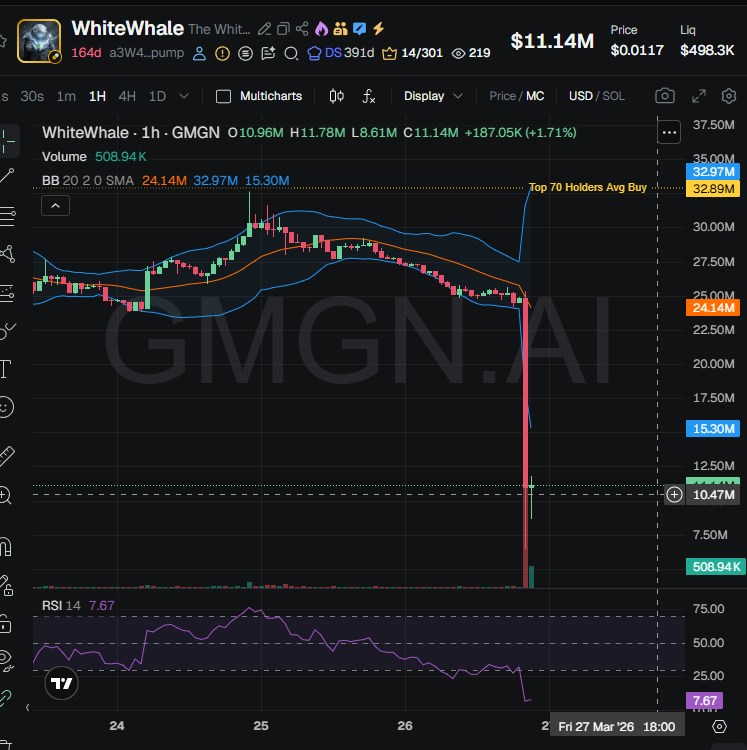The height and width of the screenshot is (750, 747).
Task: Open the three-dots chart menu
Action: [669, 132]
